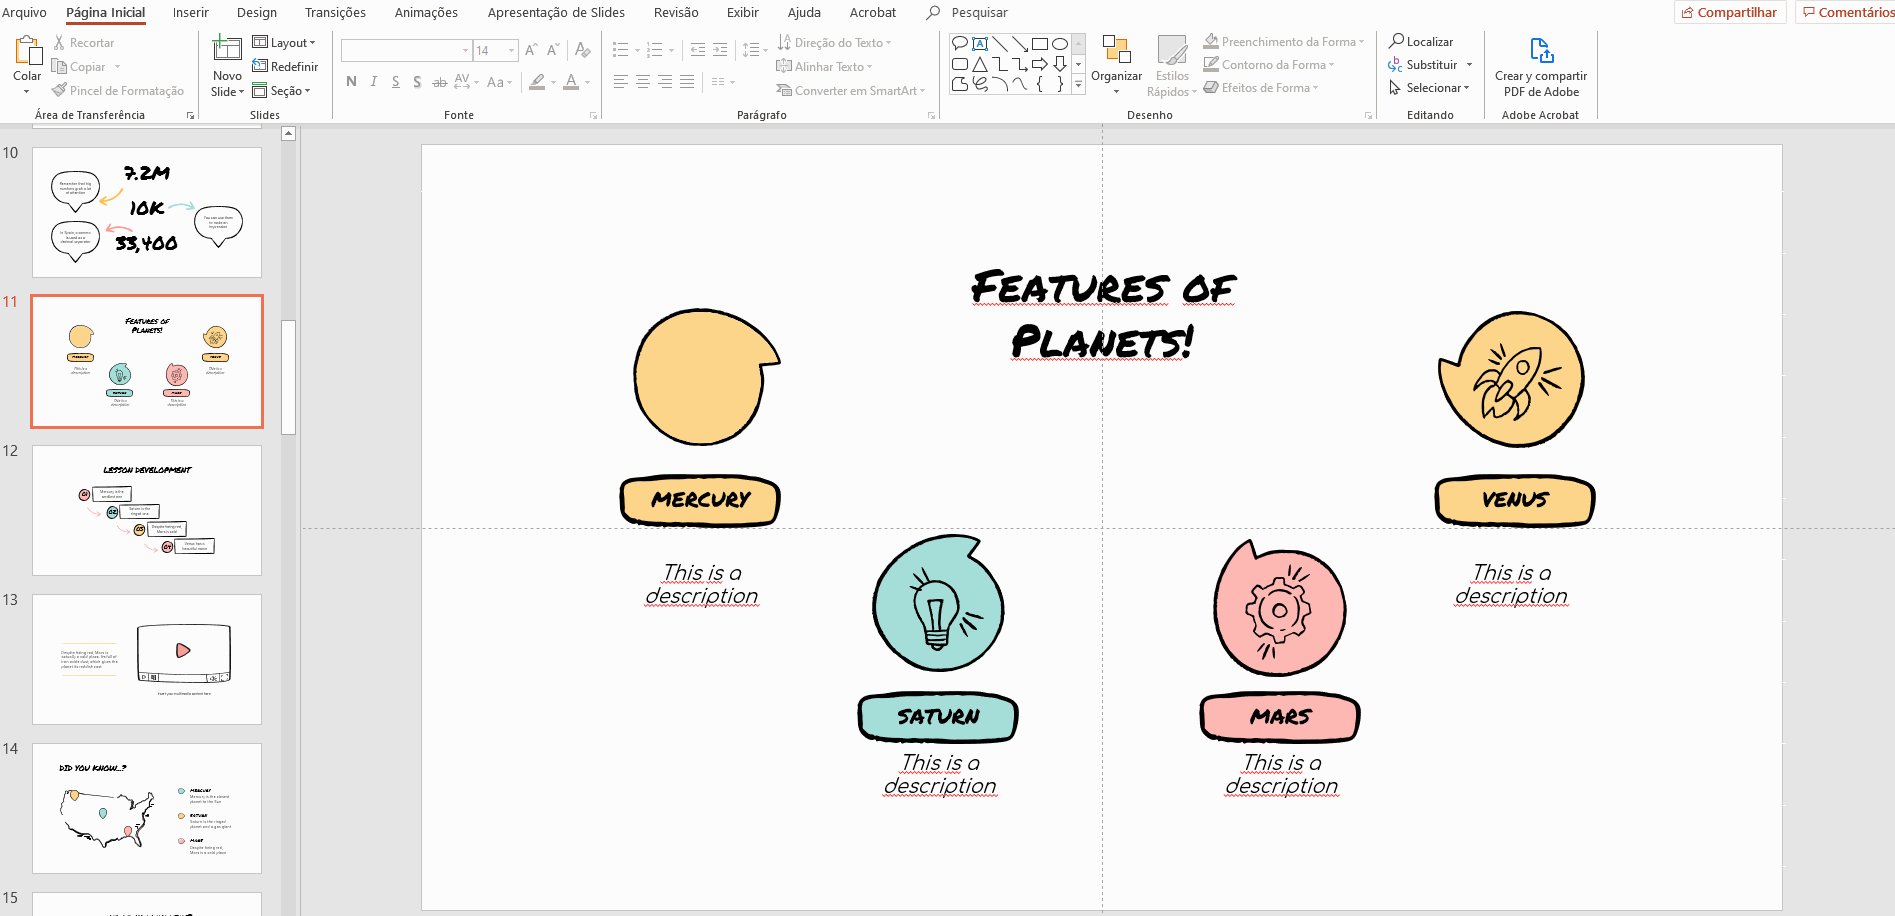The height and width of the screenshot is (916, 1895).
Task: Increase font size with the larger A icon
Action: 531,50
